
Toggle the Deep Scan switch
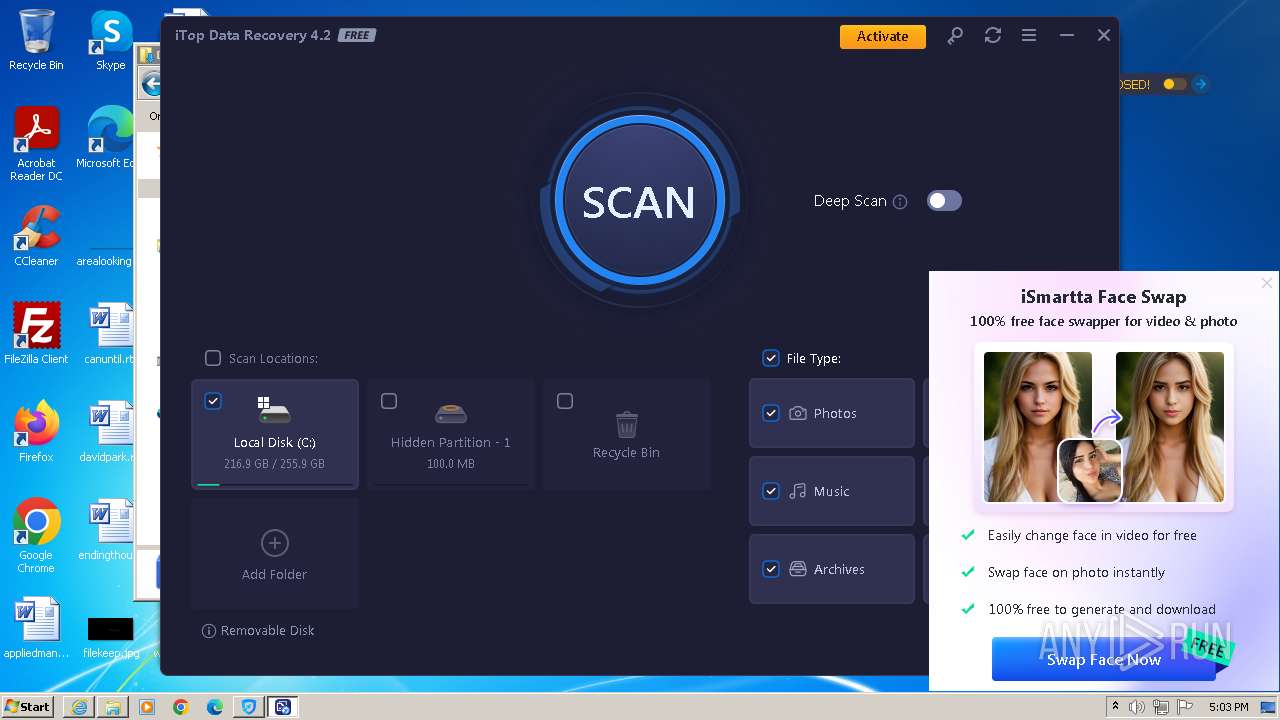944,201
